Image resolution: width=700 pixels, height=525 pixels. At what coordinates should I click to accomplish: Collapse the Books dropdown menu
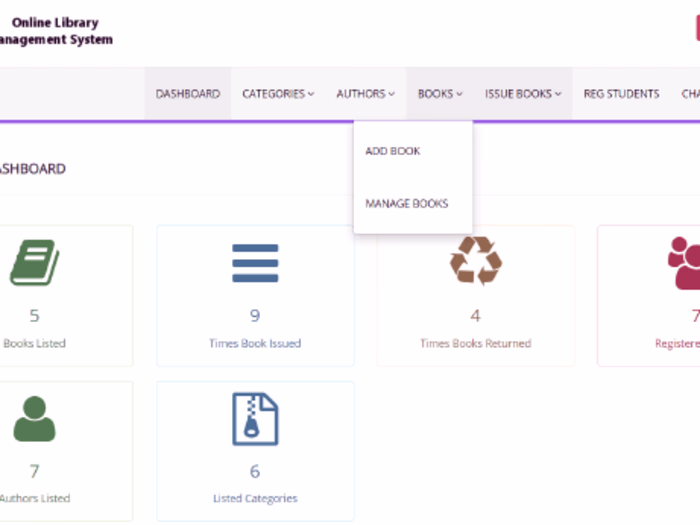[x=440, y=94]
